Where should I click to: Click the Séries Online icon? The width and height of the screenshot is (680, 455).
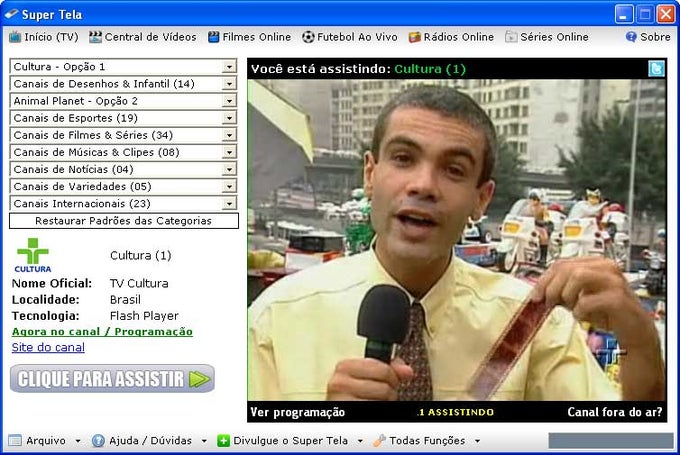pyautogui.click(x=511, y=37)
